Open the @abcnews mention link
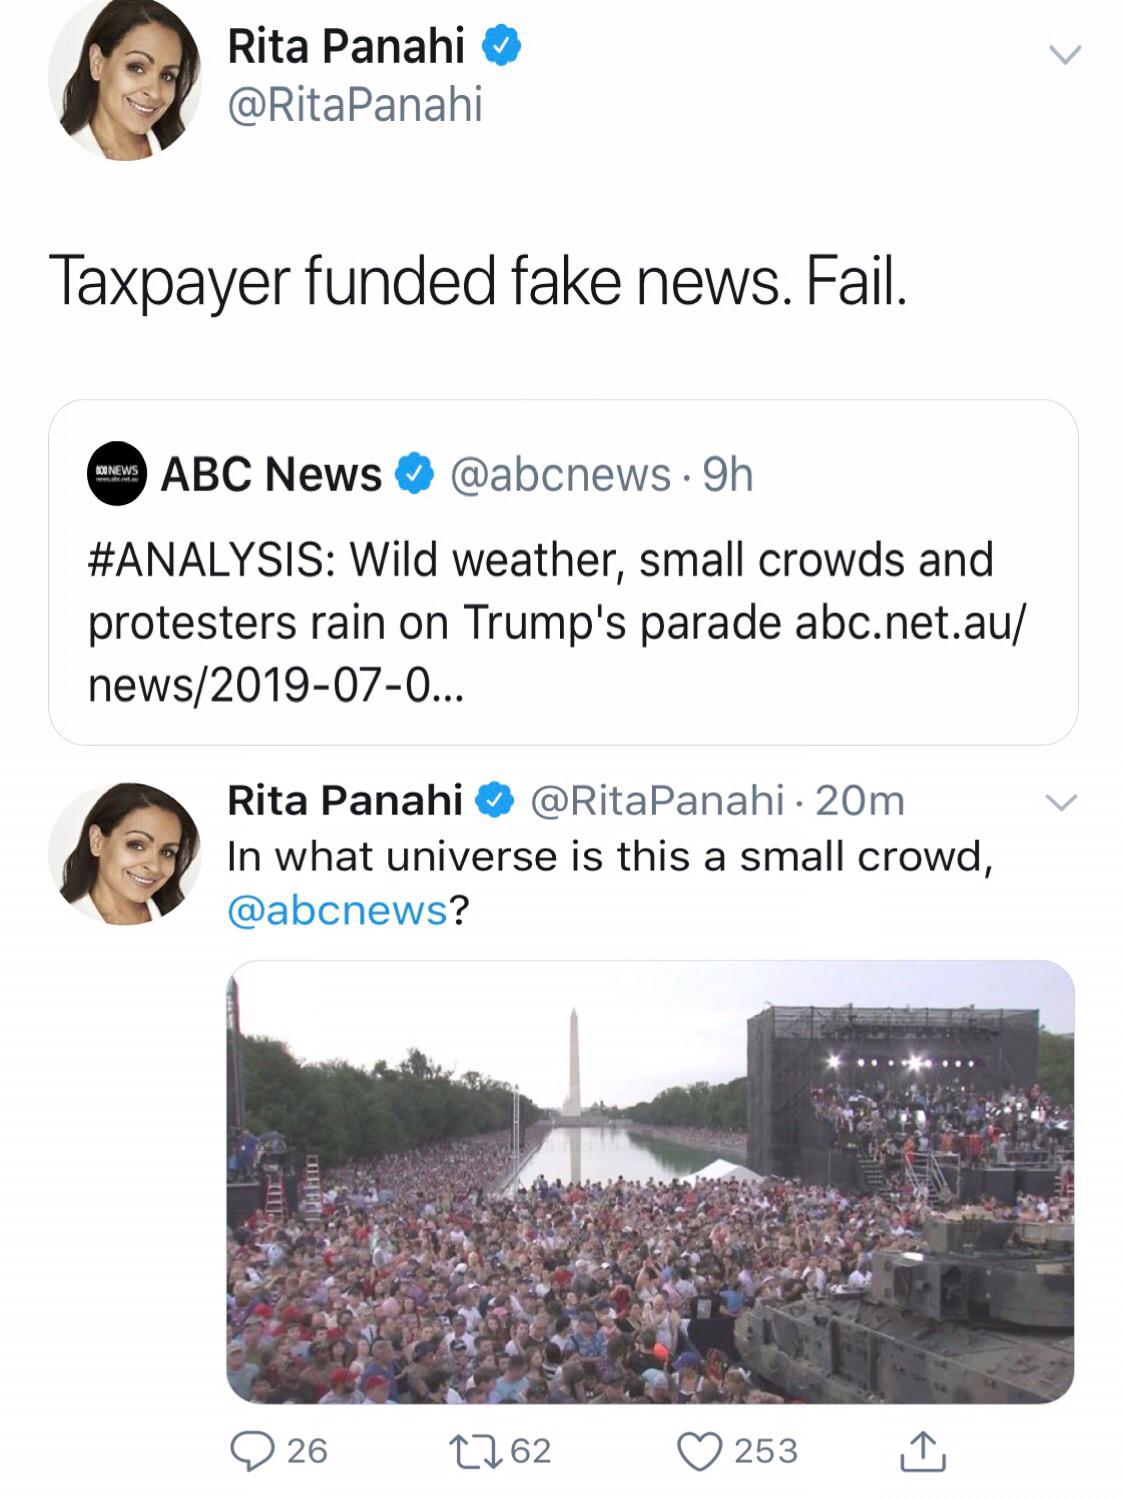1122x1498 pixels. click(337, 910)
